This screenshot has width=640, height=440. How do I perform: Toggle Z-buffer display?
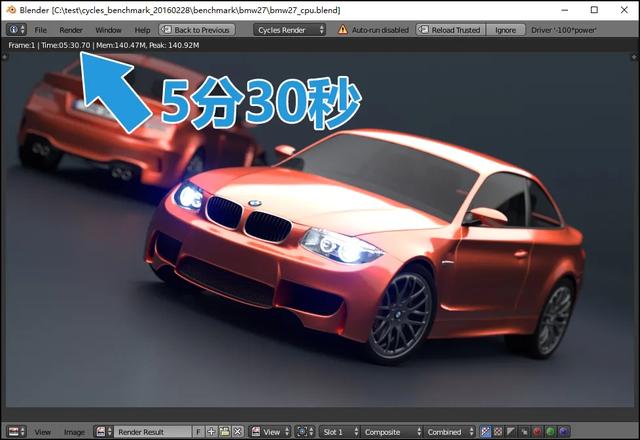coord(524,431)
